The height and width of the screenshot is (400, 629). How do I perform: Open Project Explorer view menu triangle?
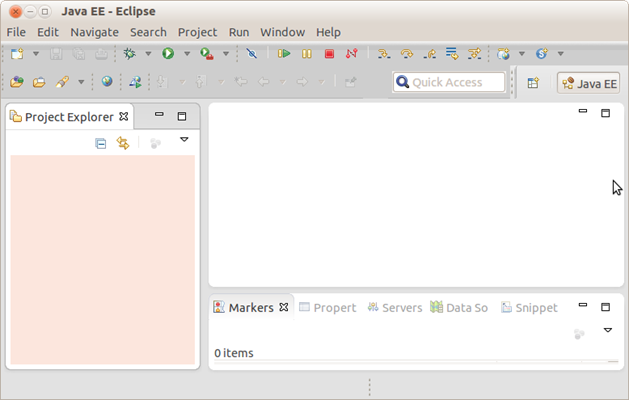pyautogui.click(x=184, y=139)
